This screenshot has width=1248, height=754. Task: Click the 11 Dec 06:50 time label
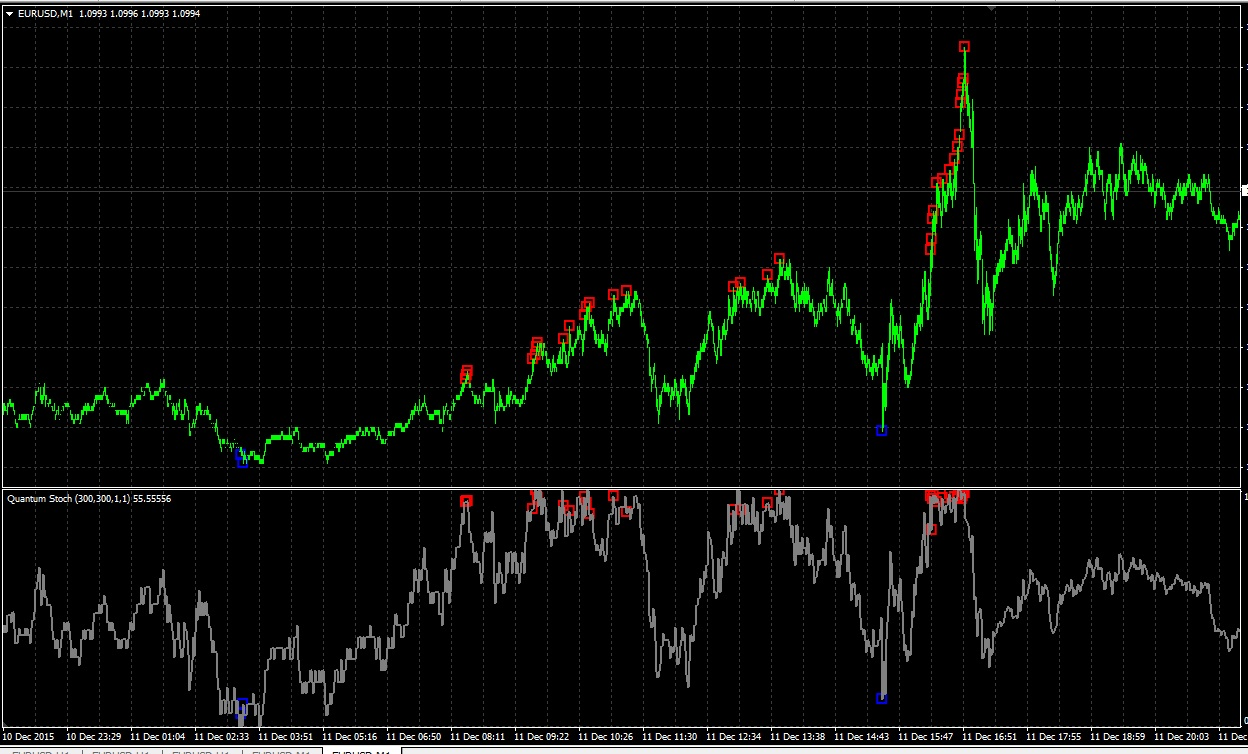pyautogui.click(x=414, y=736)
